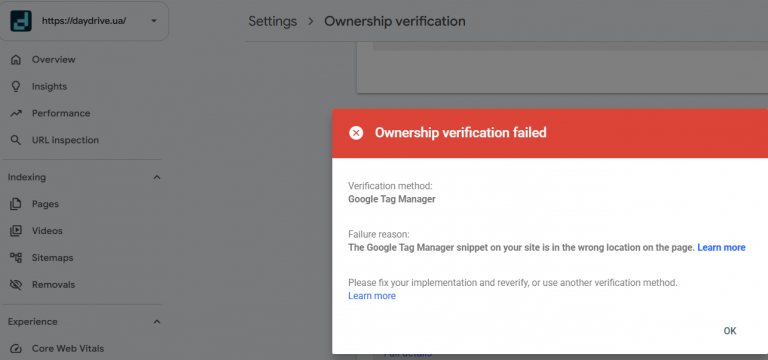Open the daydrive.ua property dropdown arrow
The width and height of the screenshot is (768, 360).
154,21
